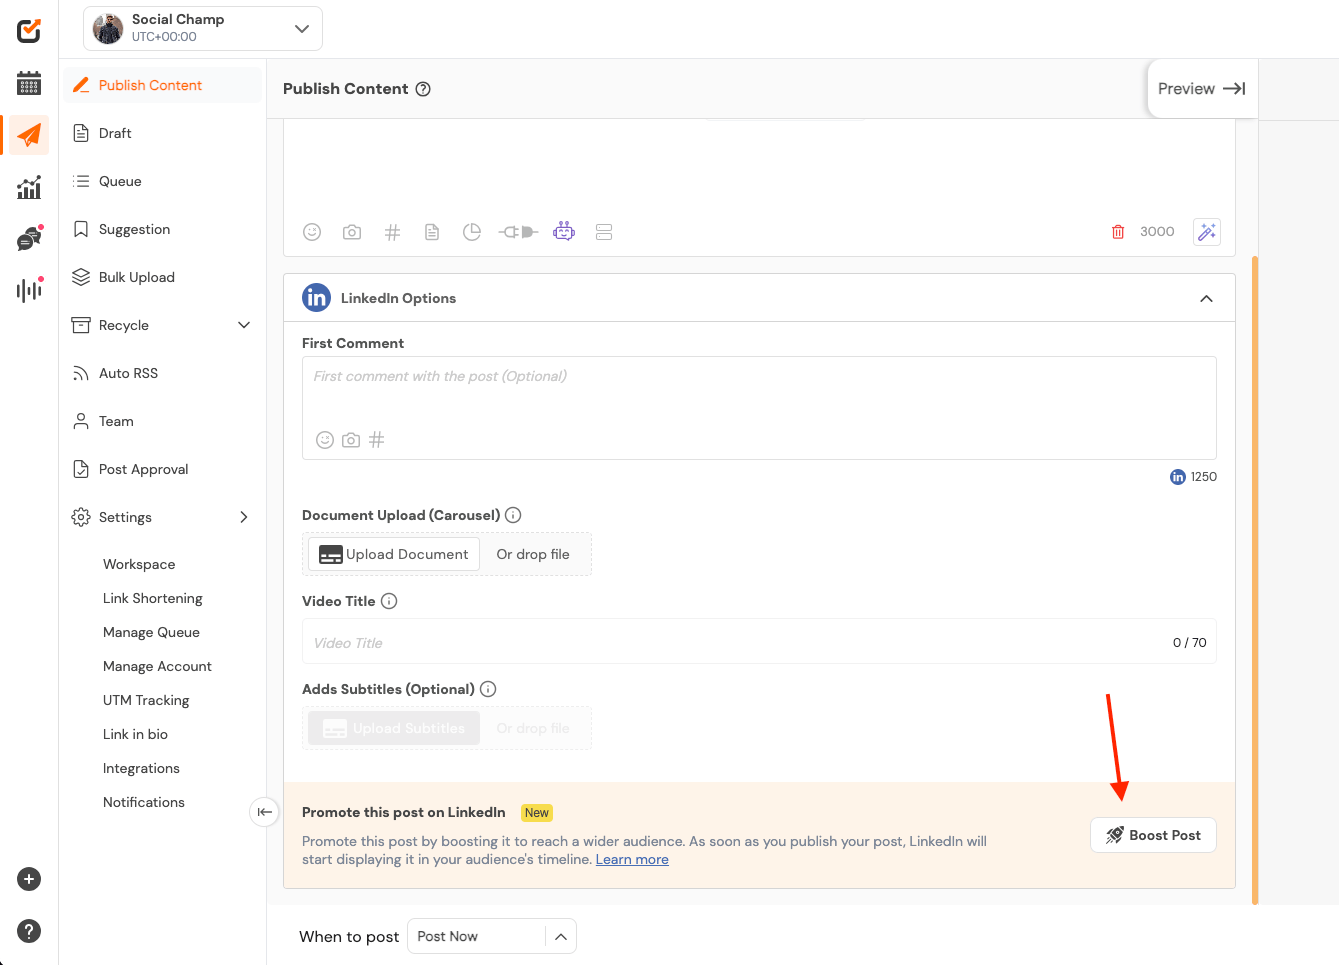The image size is (1339, 965).
Task: Open the calendar view in left rail
Action: (29, 83)
